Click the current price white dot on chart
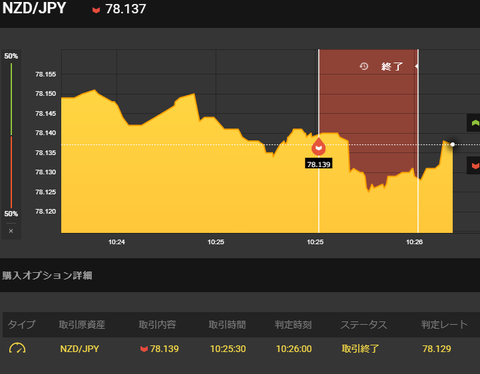Screen dimensions: 480x374 coord(452,144)
